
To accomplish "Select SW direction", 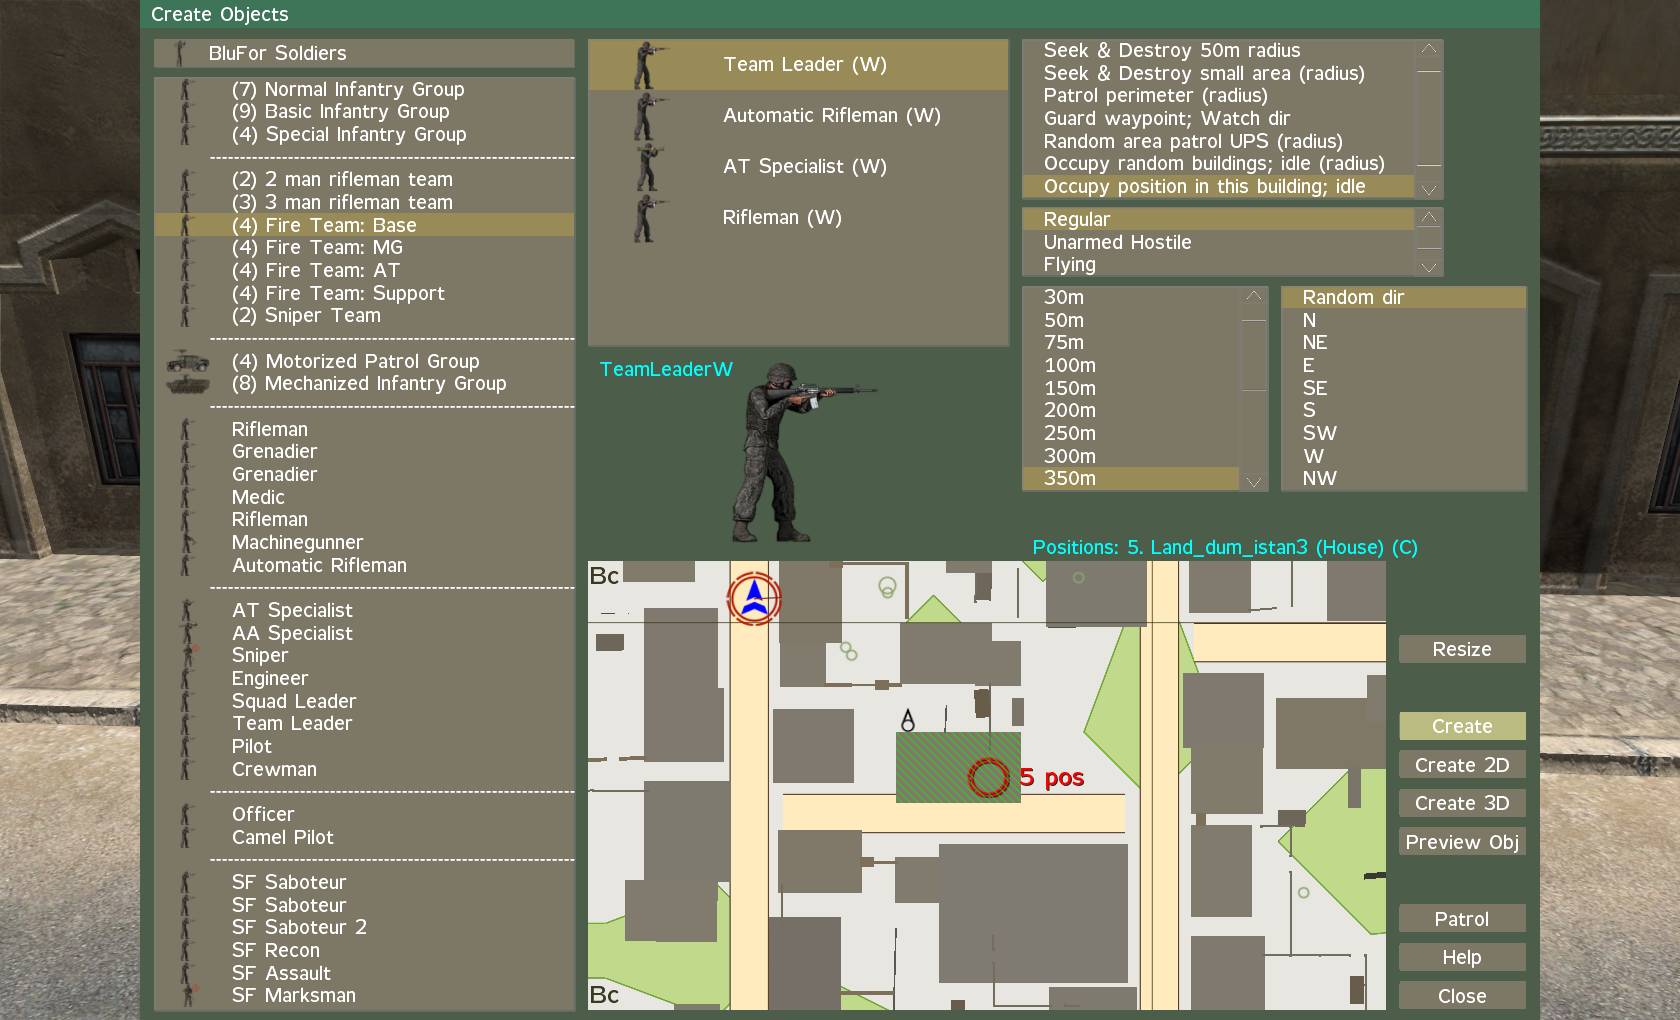I will click(1404, 433).
